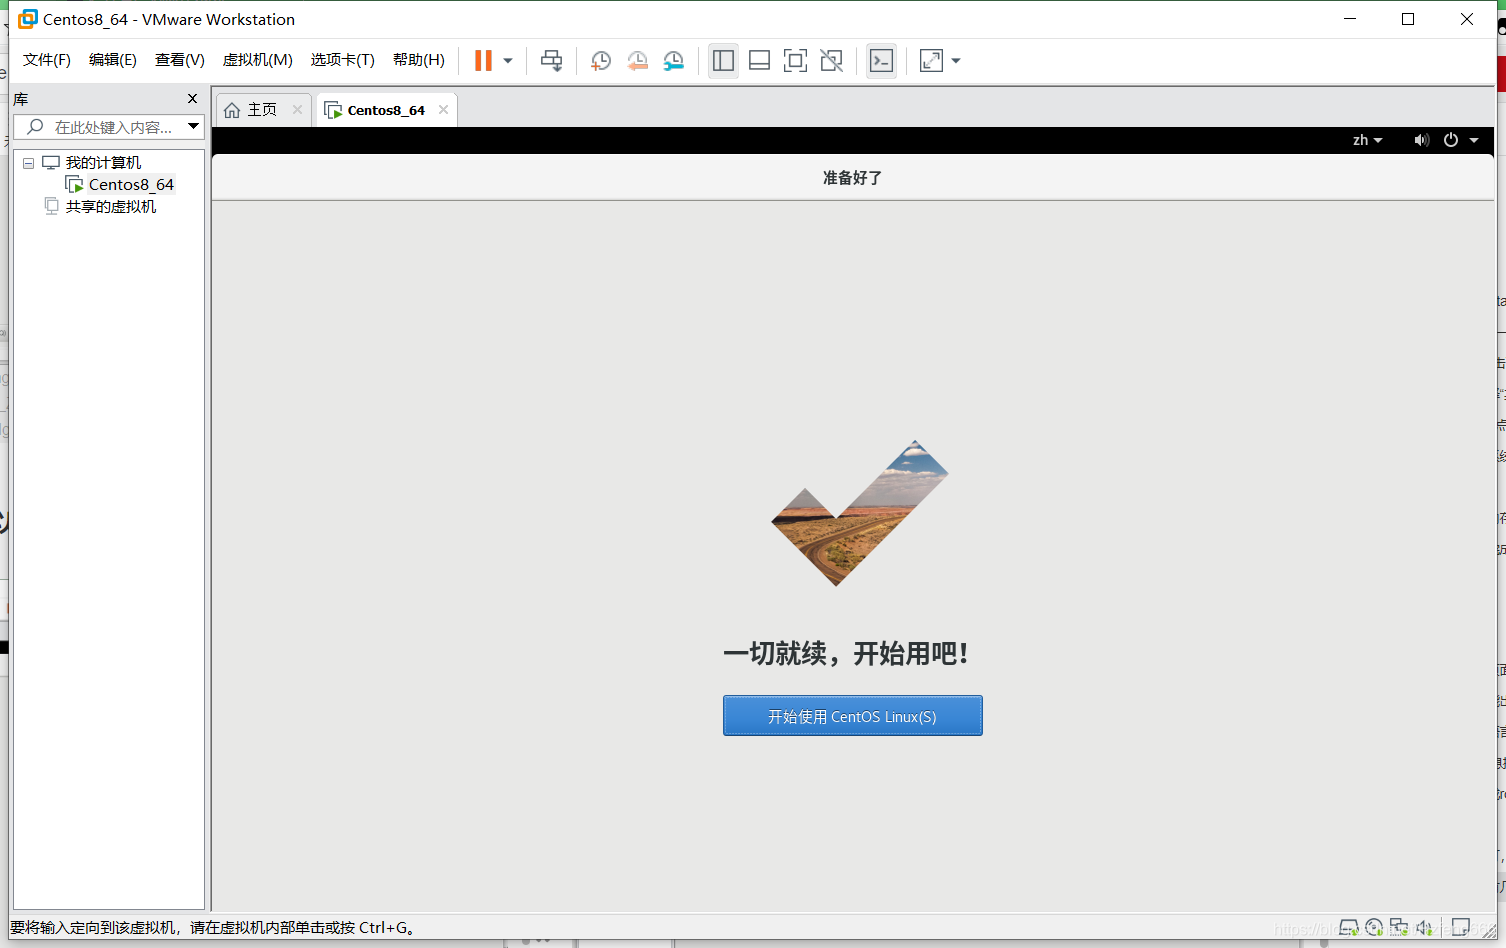
Task: Open the 查看(V) menu
Action: 180,60
